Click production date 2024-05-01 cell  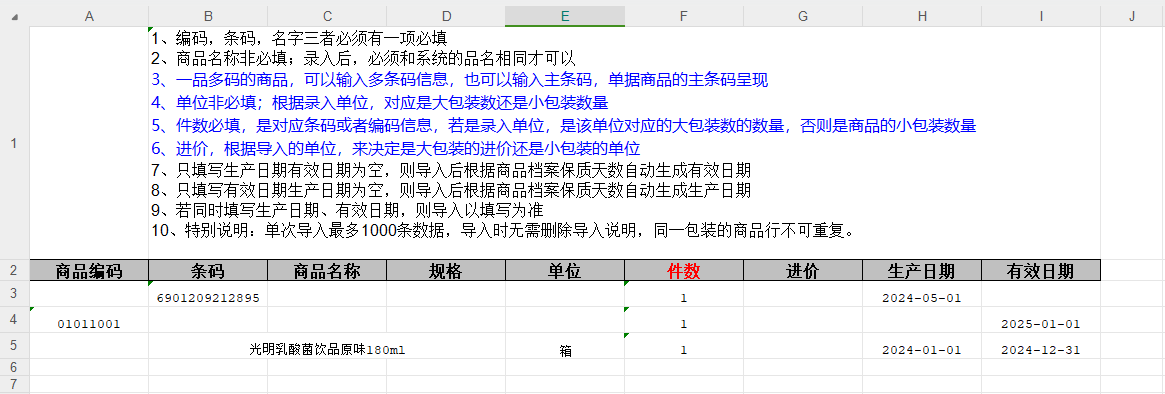pyautogui.click(x=921, y=294)
